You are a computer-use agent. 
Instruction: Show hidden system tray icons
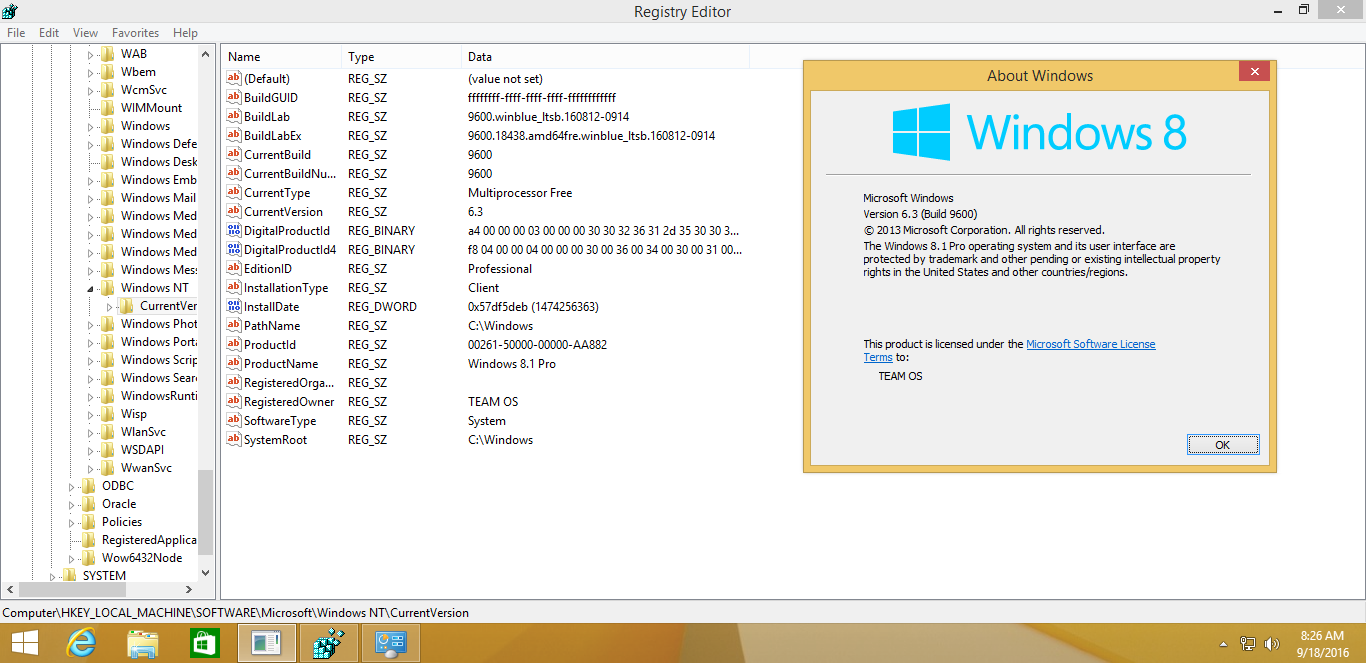(x=1224, y=644)
